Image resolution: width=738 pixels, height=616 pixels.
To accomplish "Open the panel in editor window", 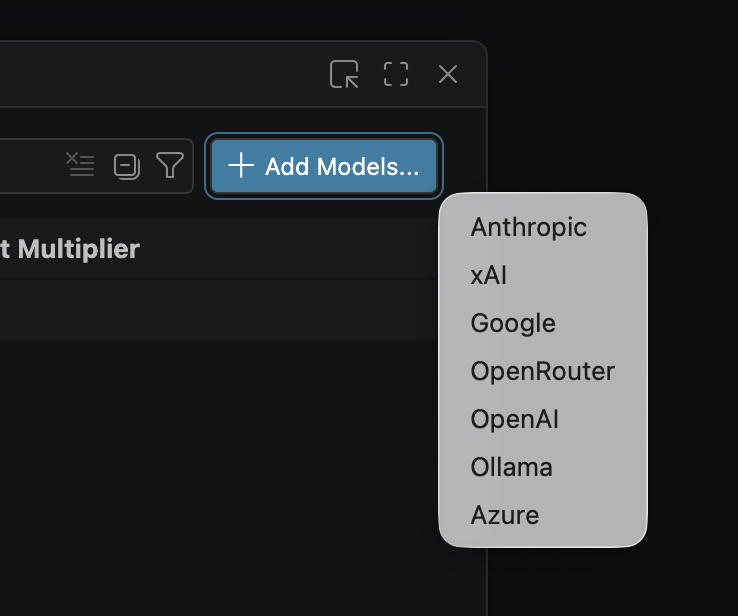I will 344,74.
